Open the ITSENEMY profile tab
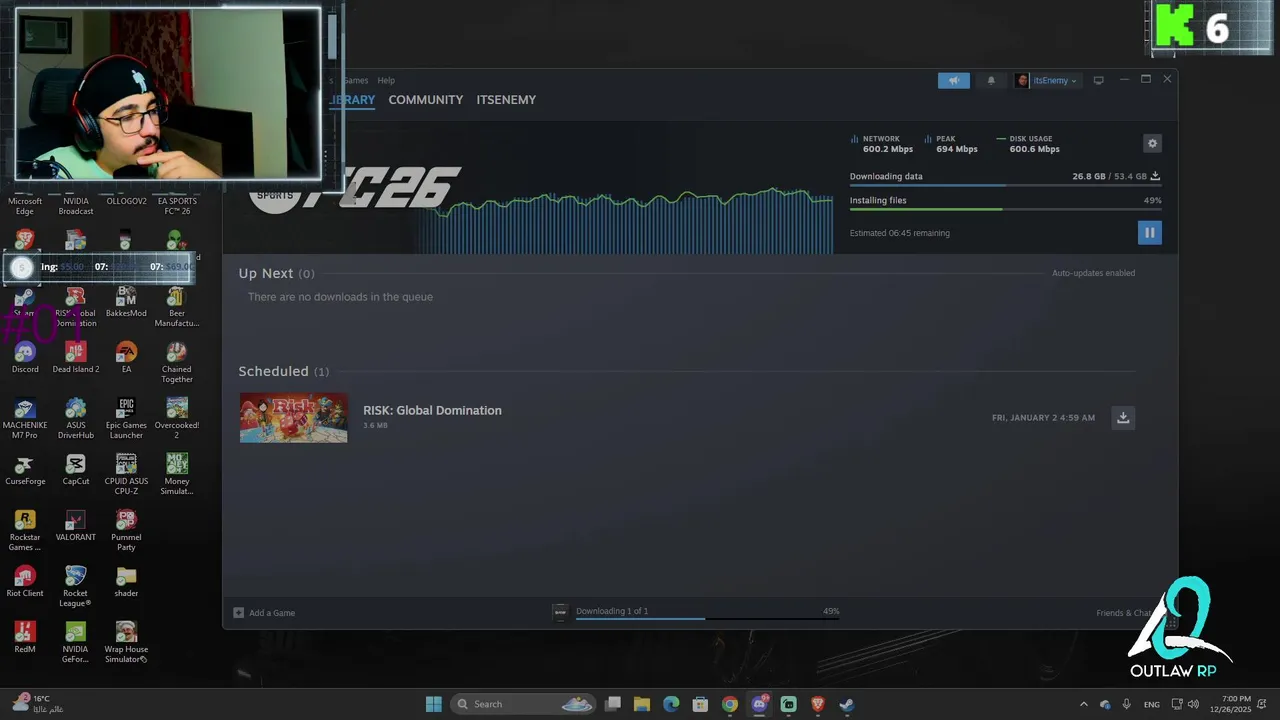1280x720 pixels. tap(506, 100)
